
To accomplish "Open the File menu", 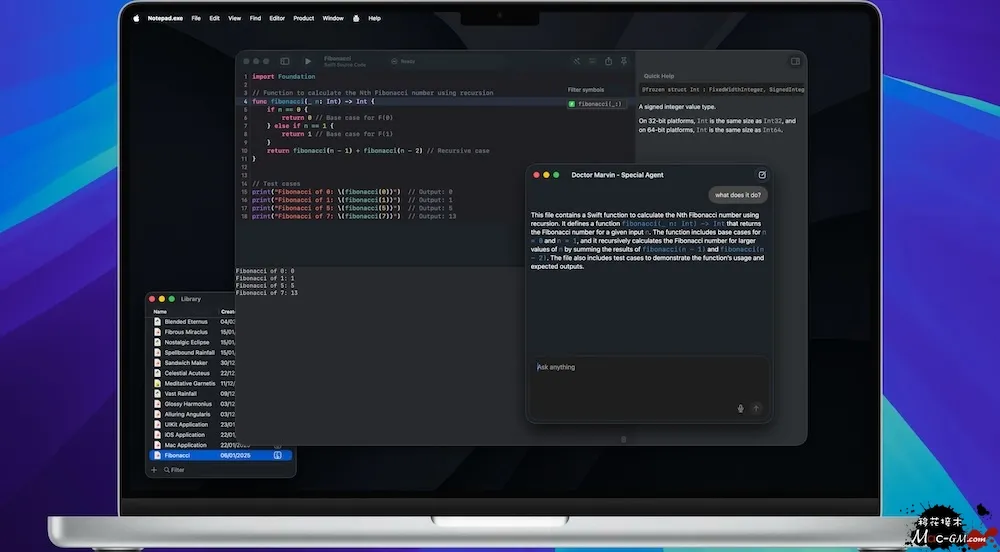I will click(x=196, y=18).
